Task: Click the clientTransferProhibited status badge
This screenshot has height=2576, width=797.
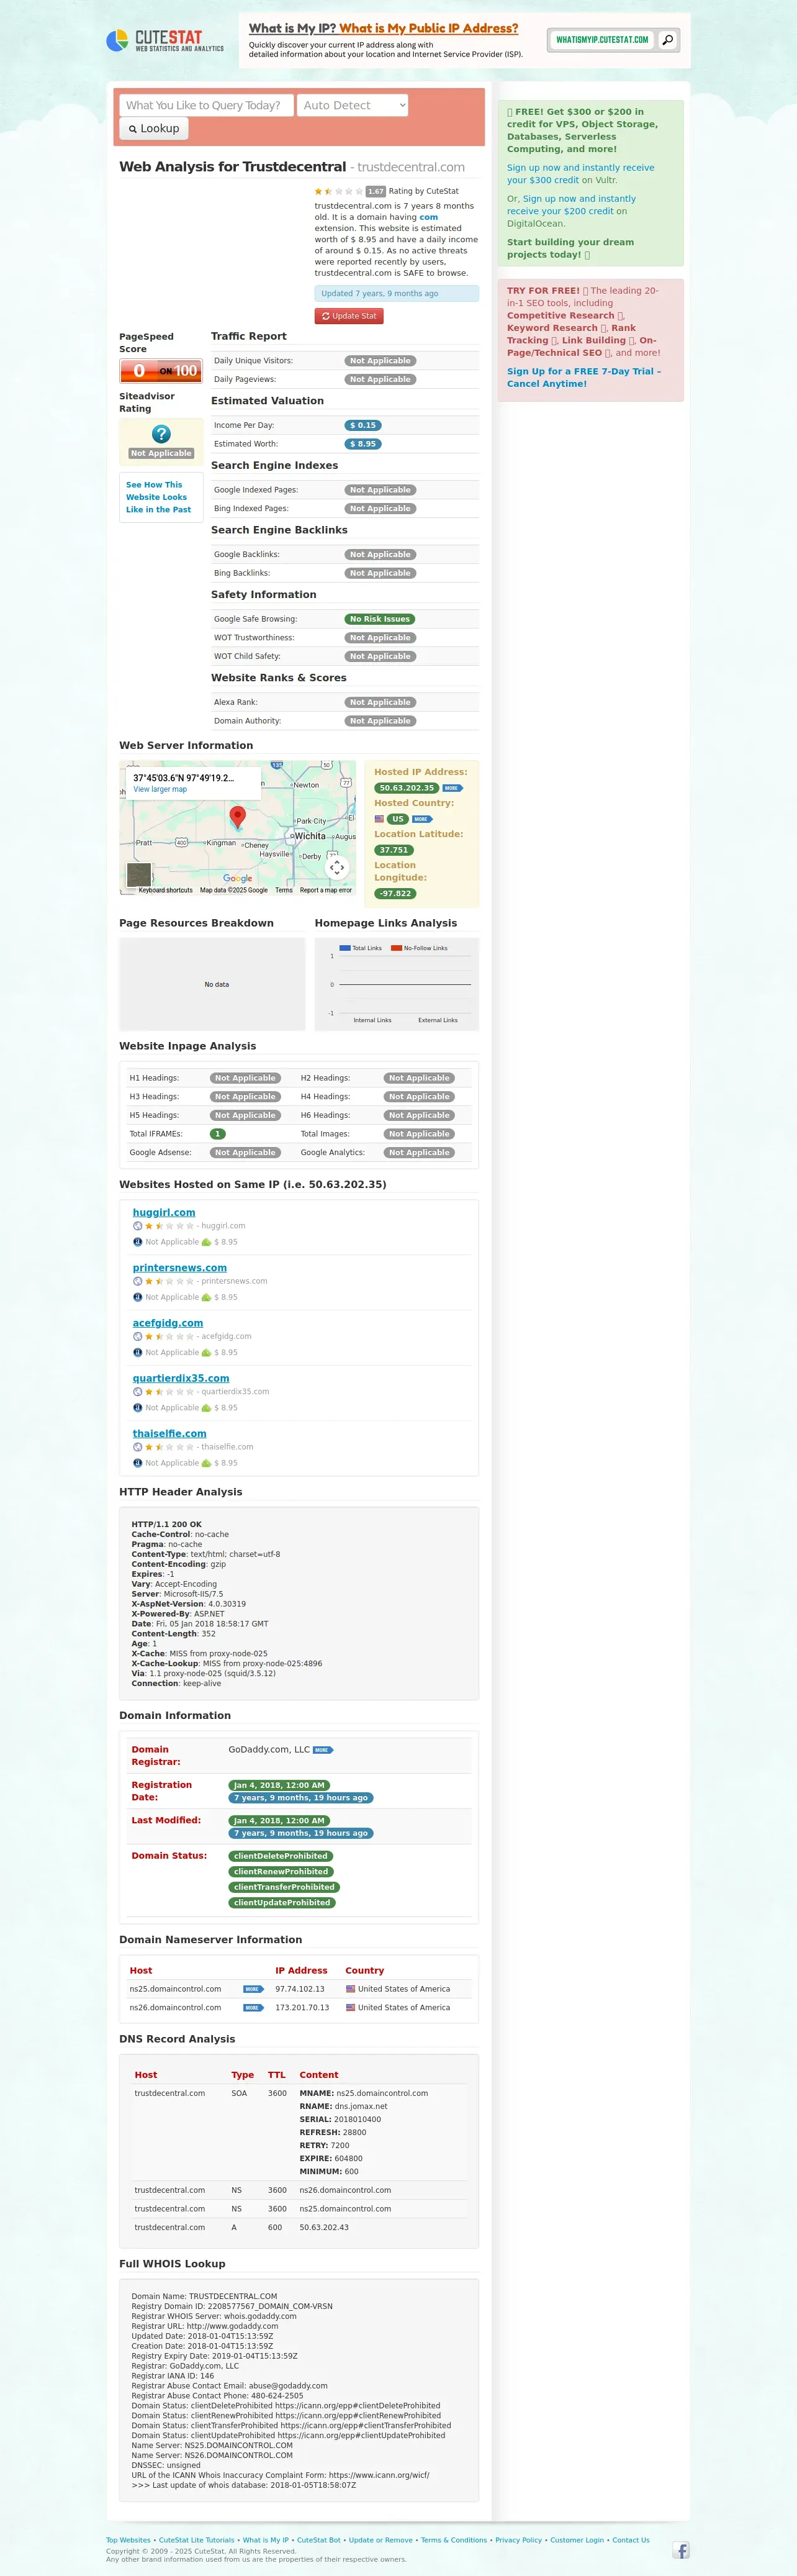Action: tap(284, 1887)
